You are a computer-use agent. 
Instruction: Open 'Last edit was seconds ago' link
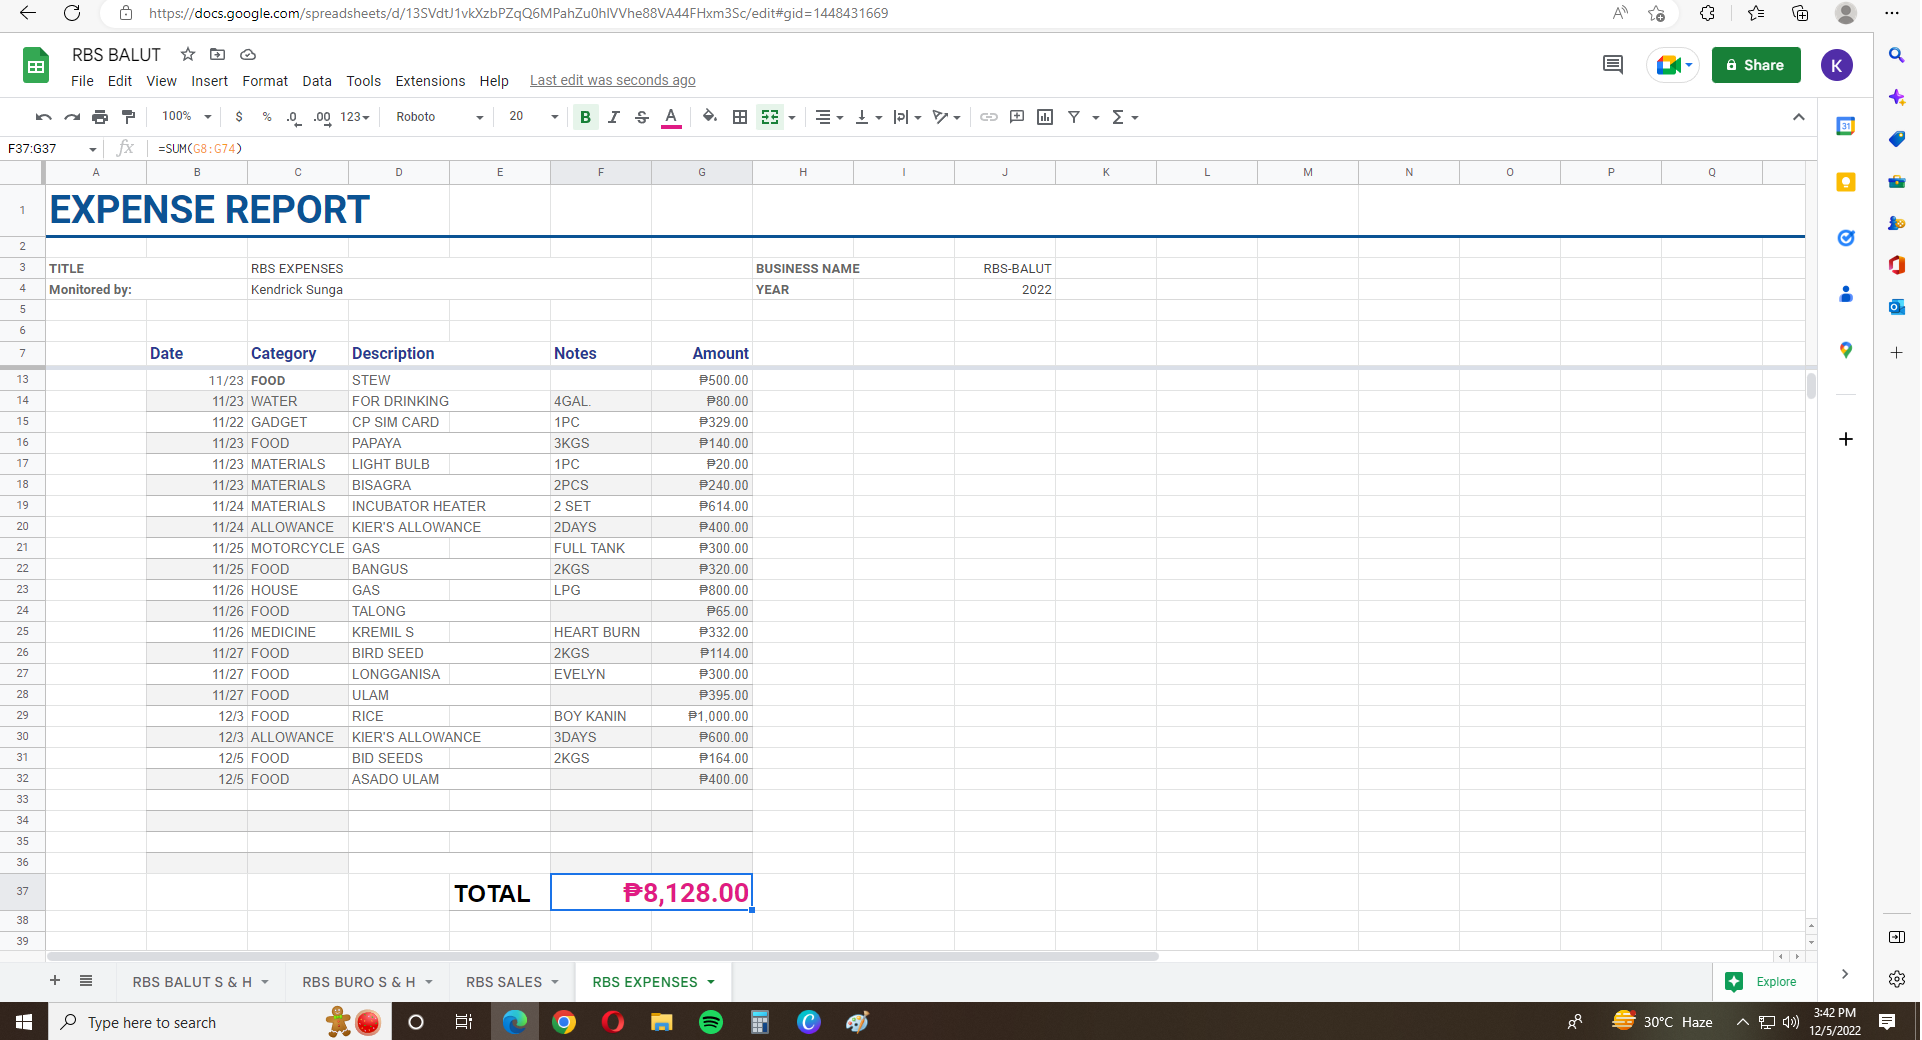point(612,81)
